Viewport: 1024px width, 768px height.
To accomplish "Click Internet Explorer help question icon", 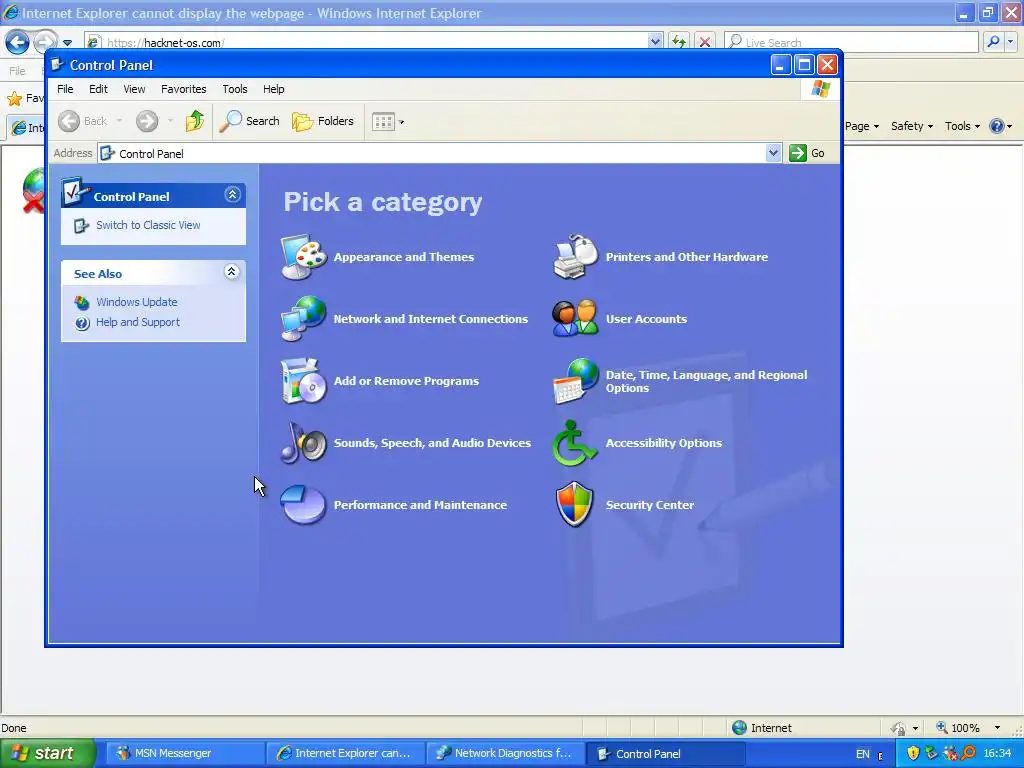I will (x=997, y=126).
